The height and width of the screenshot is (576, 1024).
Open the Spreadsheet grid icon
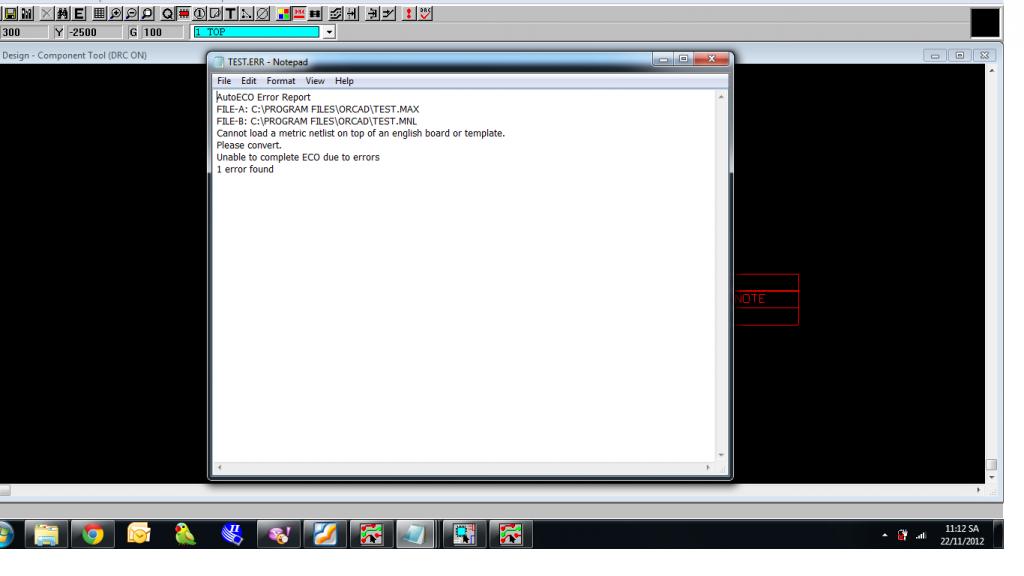(x=99, y=14)
